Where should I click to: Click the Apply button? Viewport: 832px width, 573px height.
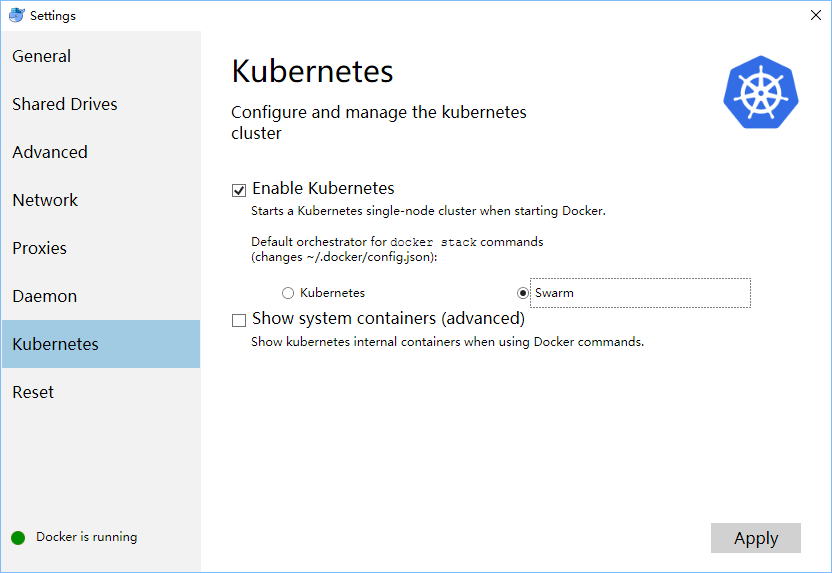point(756,538)
